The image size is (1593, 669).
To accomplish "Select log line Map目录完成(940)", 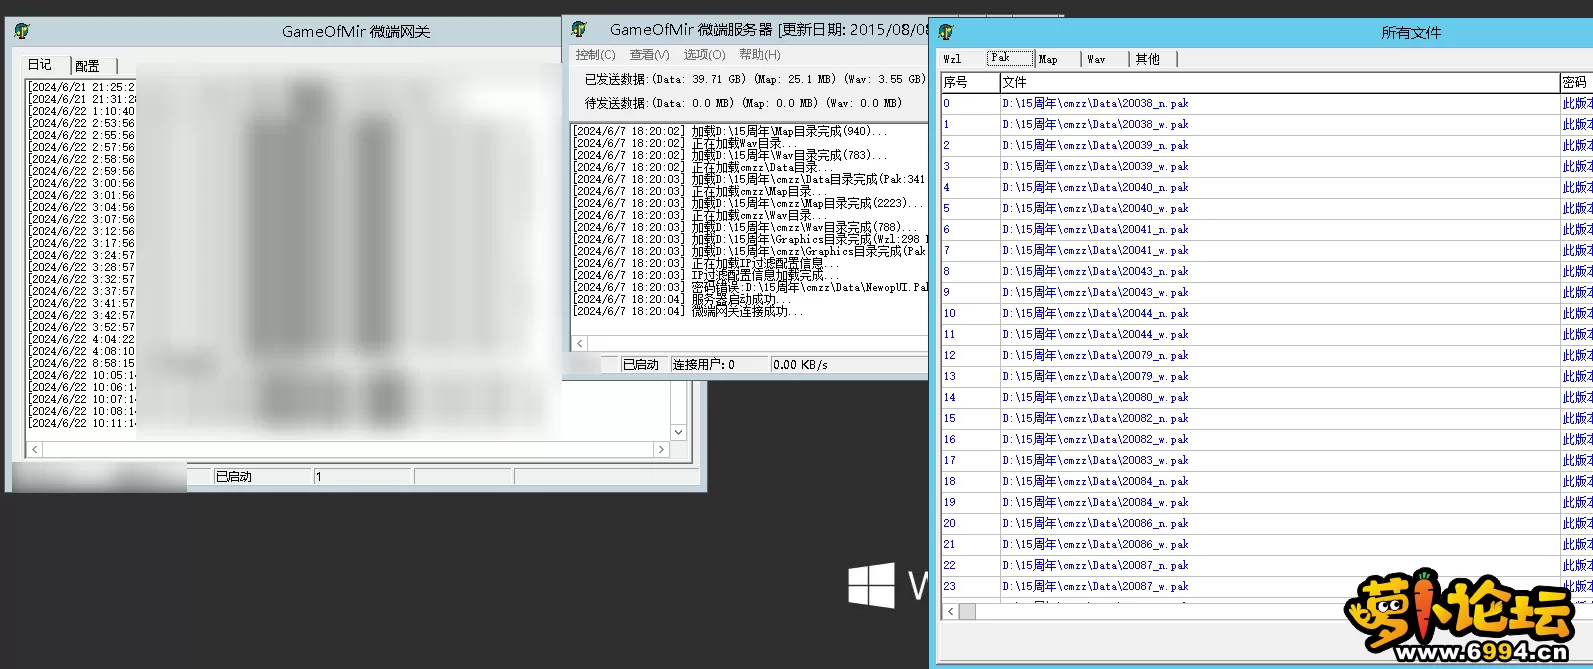I will pos(730,131).
